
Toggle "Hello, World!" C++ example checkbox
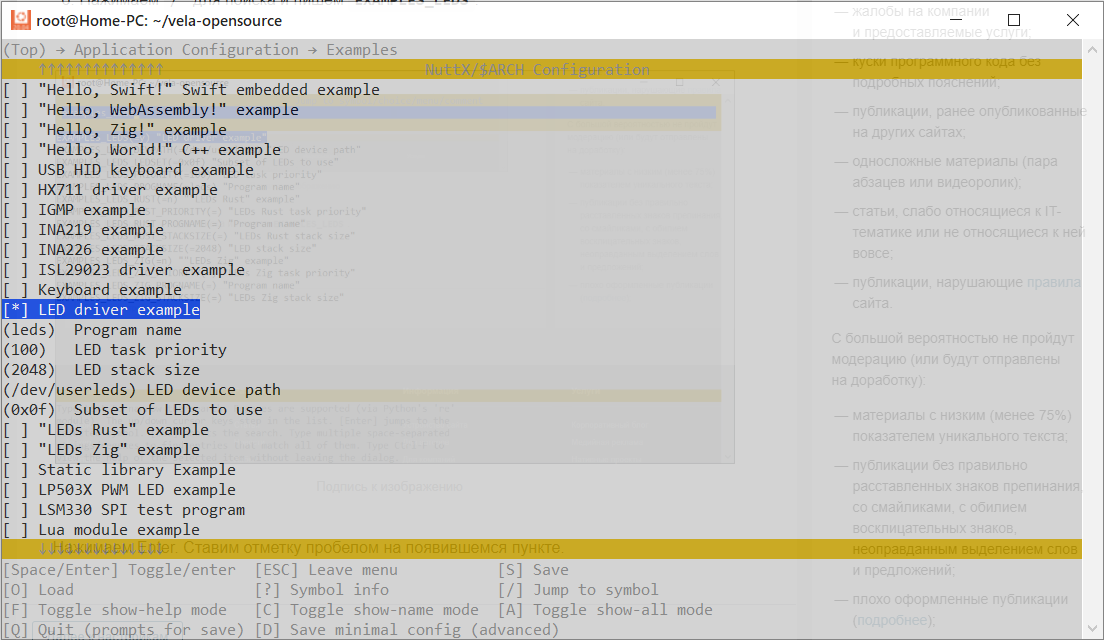pos(15,150)
